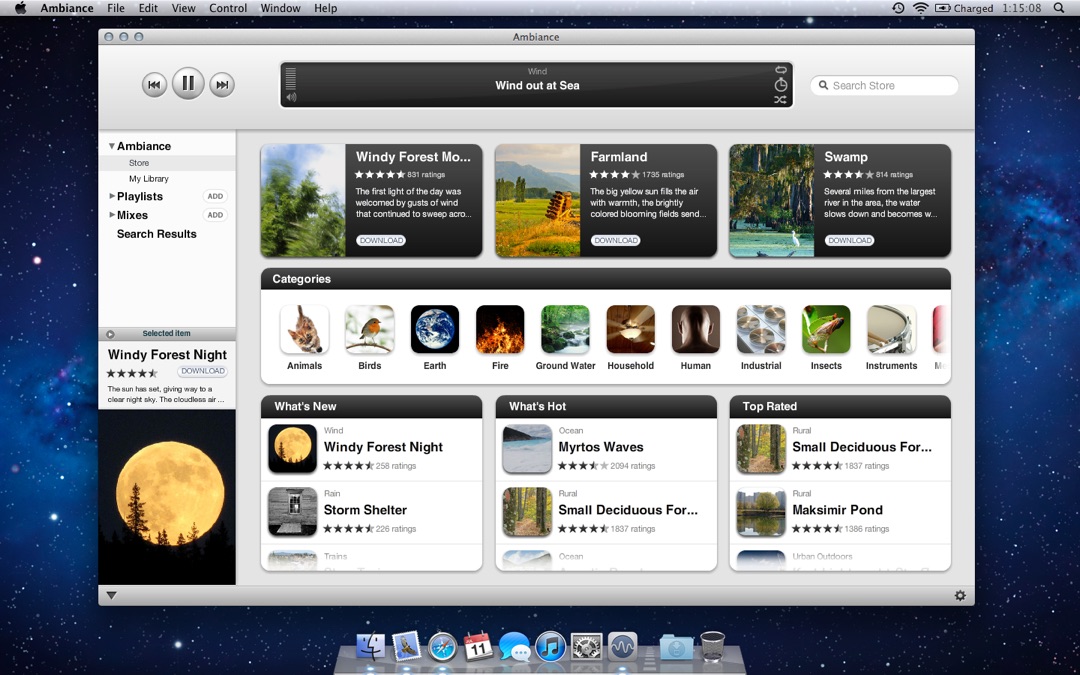Skip to the next track
This screenshot has height=675, width=1080.
tap(222, 85)
